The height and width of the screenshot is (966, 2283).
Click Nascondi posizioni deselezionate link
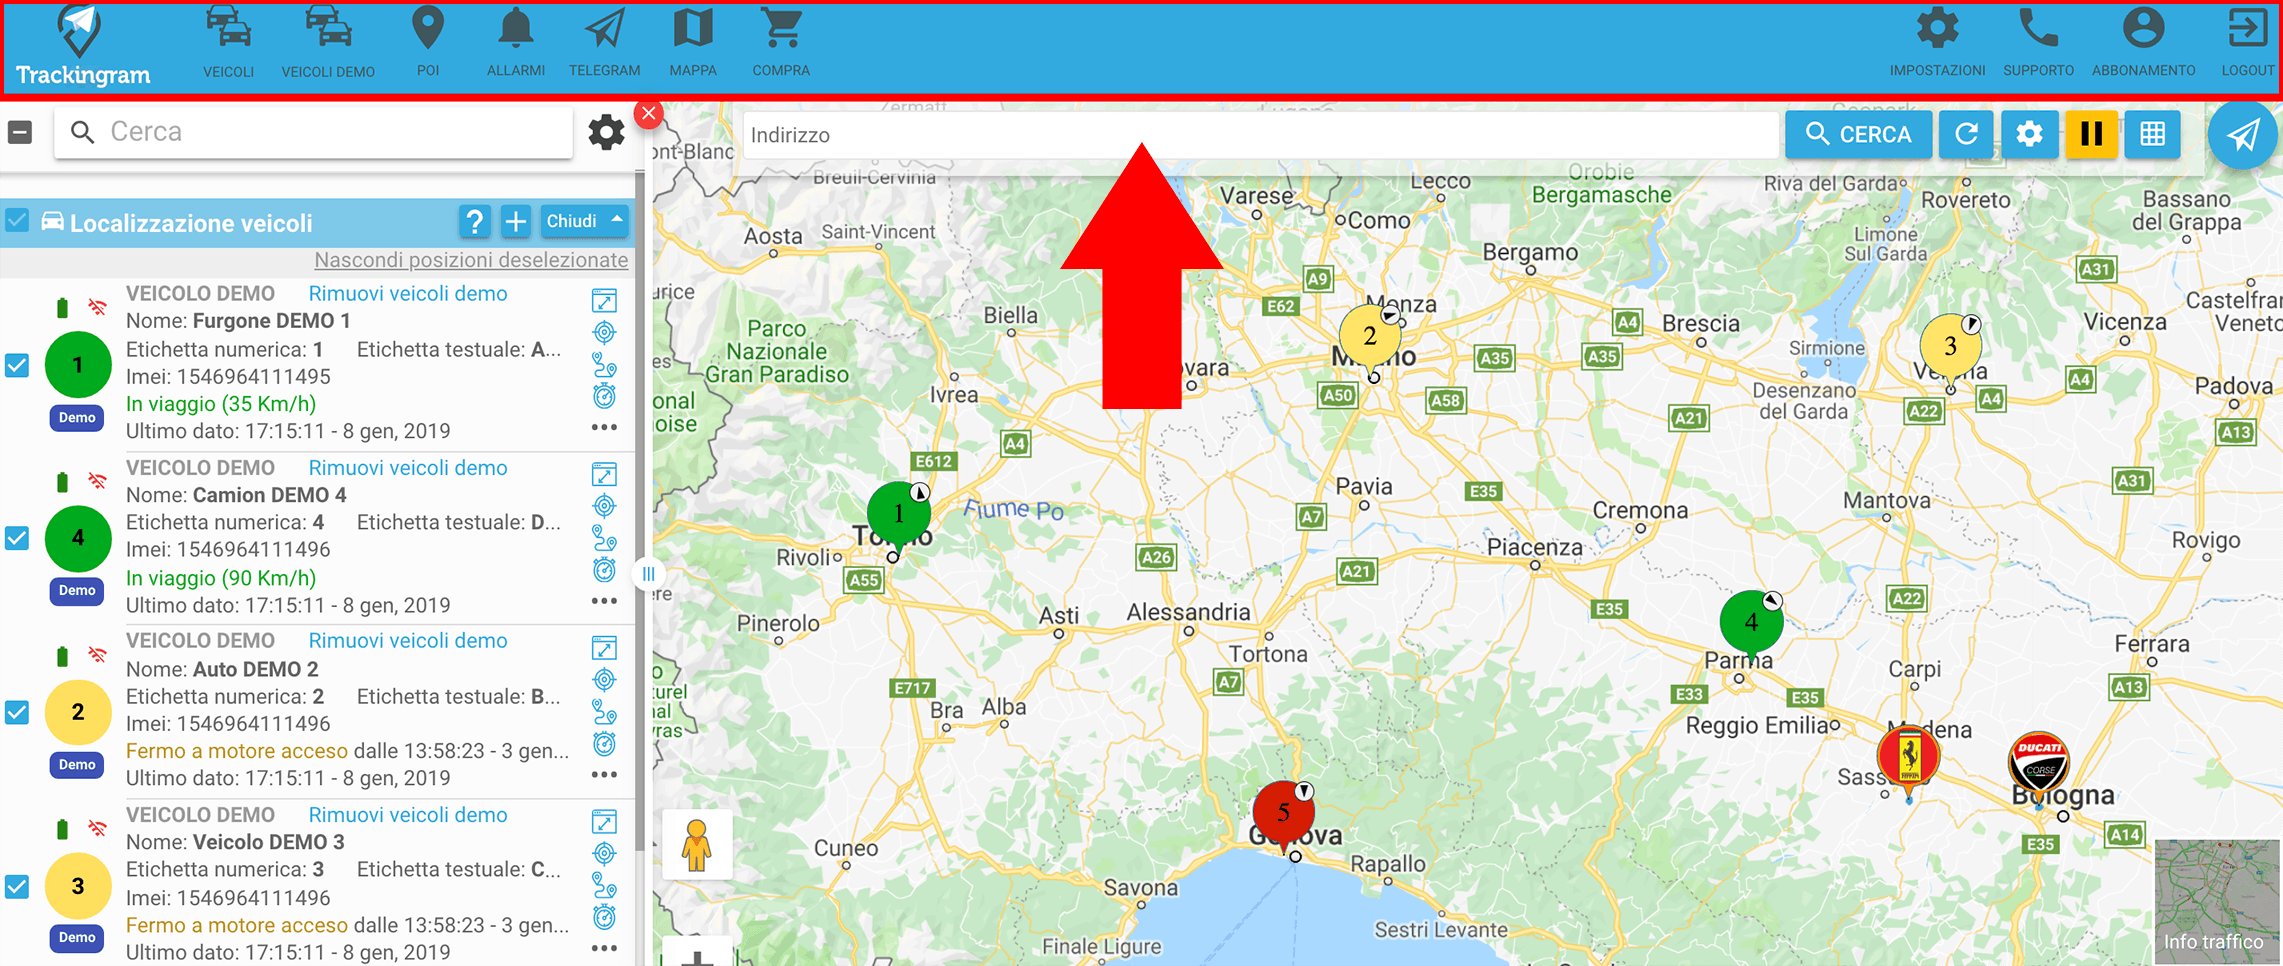(471, 260)
